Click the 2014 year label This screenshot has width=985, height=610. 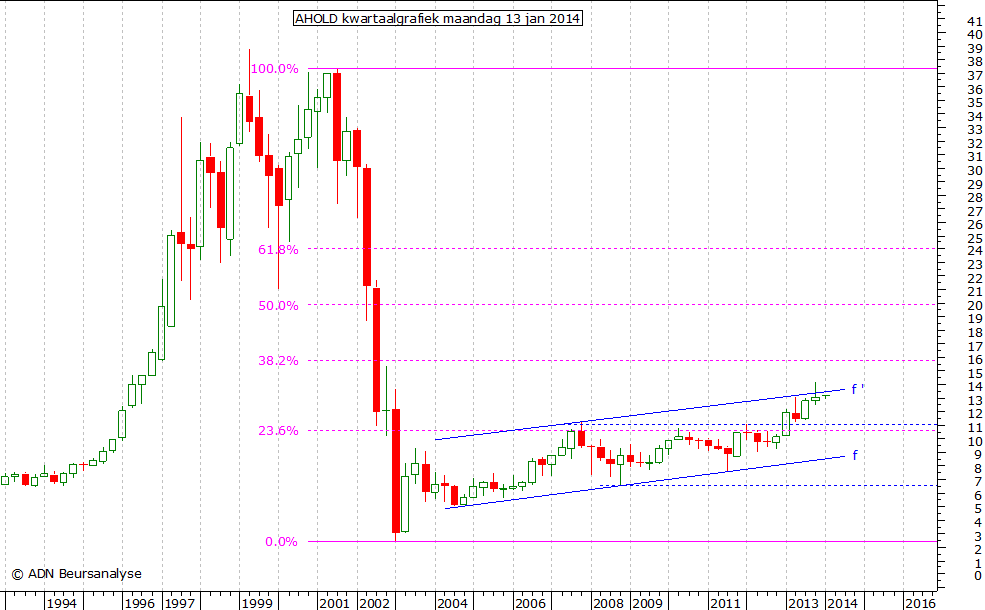click(842, 603)
